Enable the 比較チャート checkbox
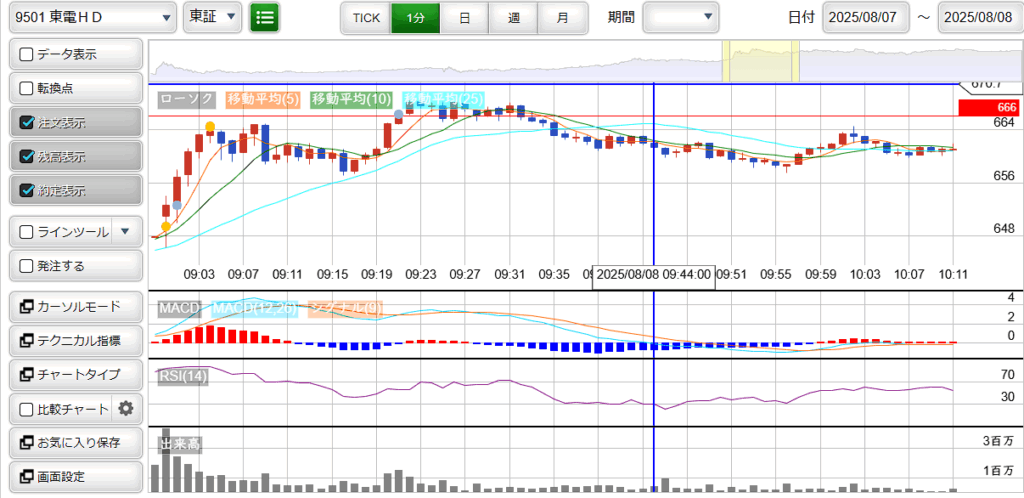The width and height of the screenshot is (1024, 498). coord(27,409)
